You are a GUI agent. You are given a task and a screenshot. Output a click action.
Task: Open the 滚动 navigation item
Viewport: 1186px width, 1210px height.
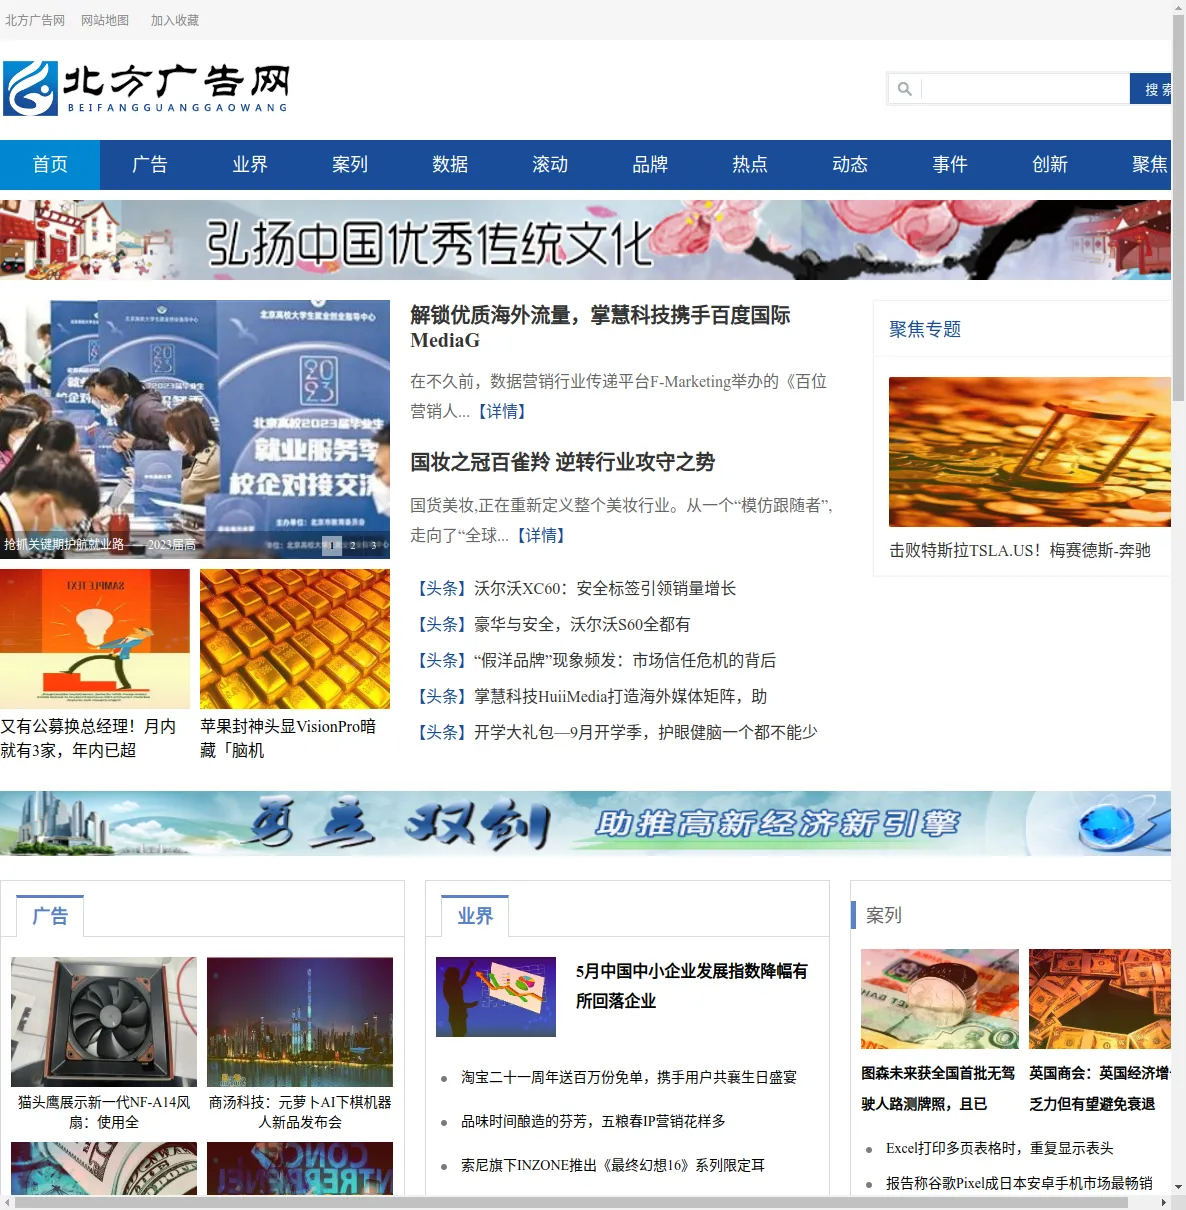(550, 165)
